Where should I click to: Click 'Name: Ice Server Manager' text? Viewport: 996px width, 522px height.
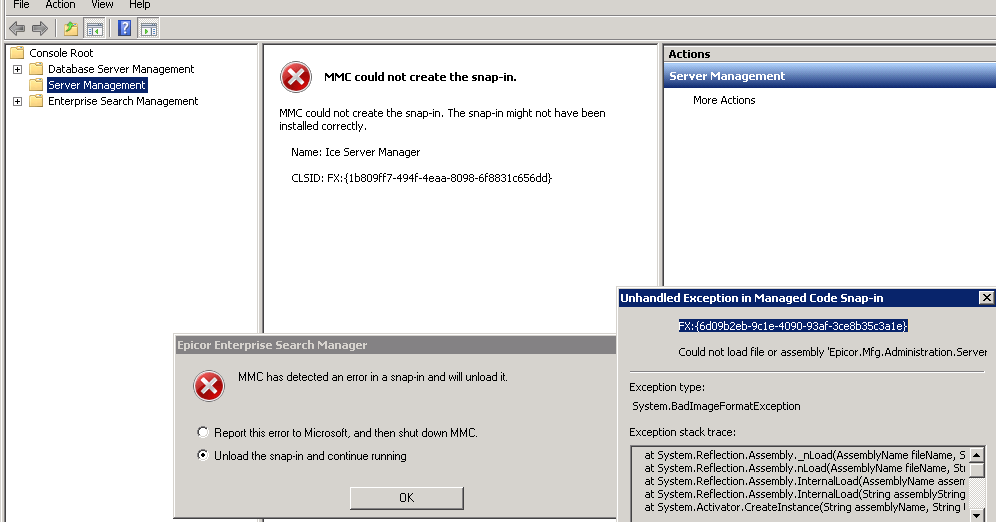pyautogui.click(x=355, y=152)
